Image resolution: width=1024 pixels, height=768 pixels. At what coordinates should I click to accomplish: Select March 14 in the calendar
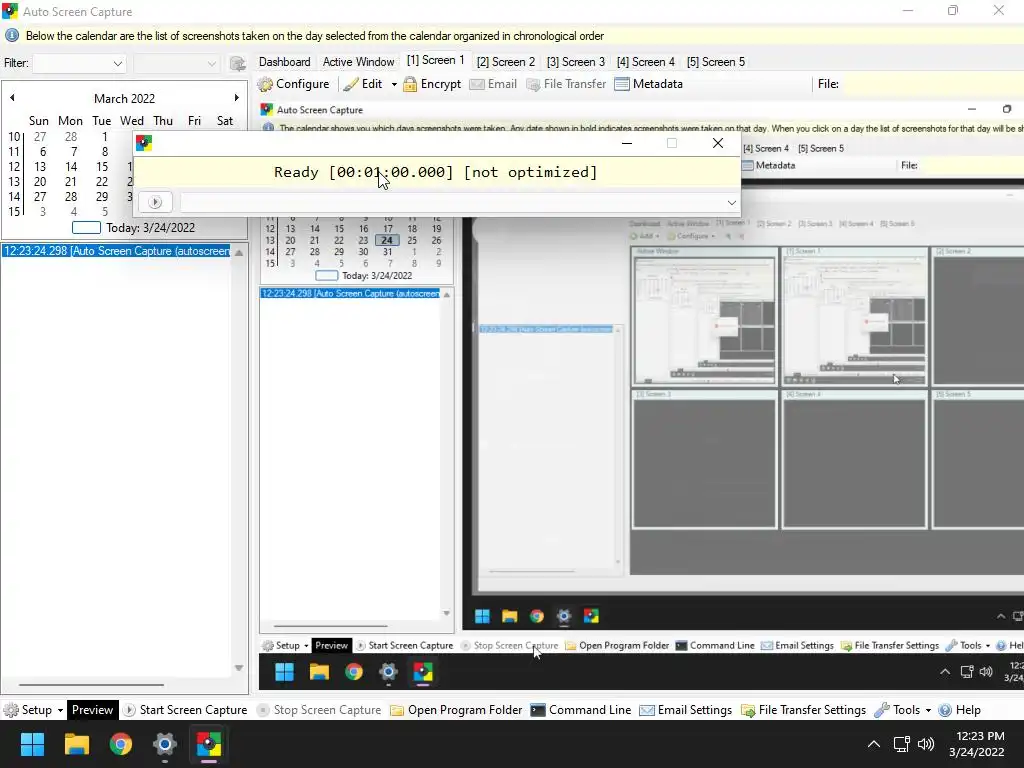coord(71,167)
